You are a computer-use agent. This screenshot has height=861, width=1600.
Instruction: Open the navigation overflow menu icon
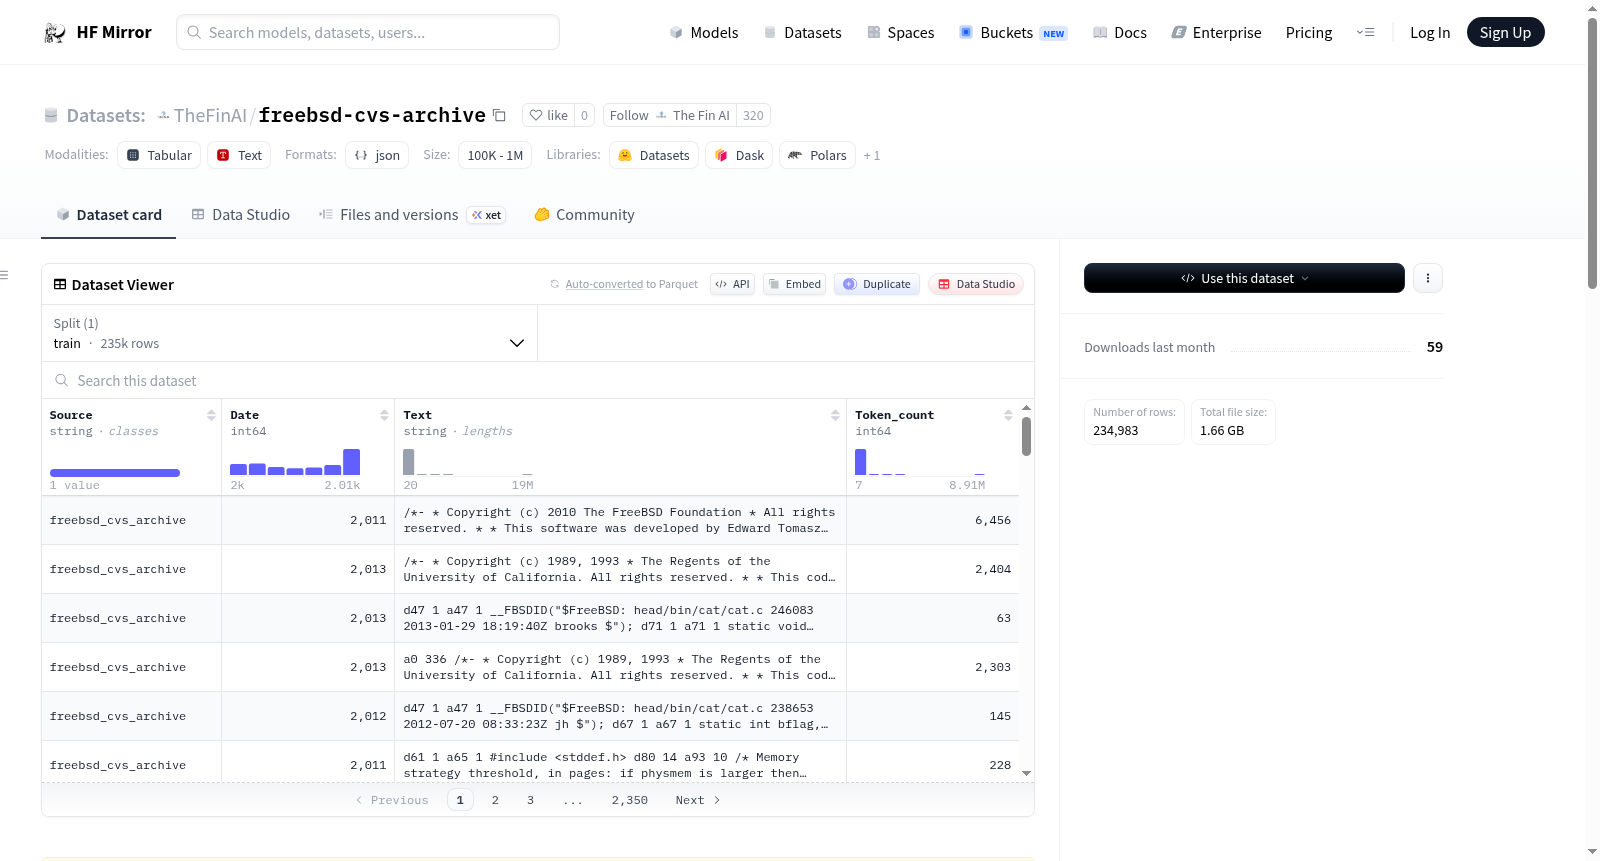[1365, 33]
